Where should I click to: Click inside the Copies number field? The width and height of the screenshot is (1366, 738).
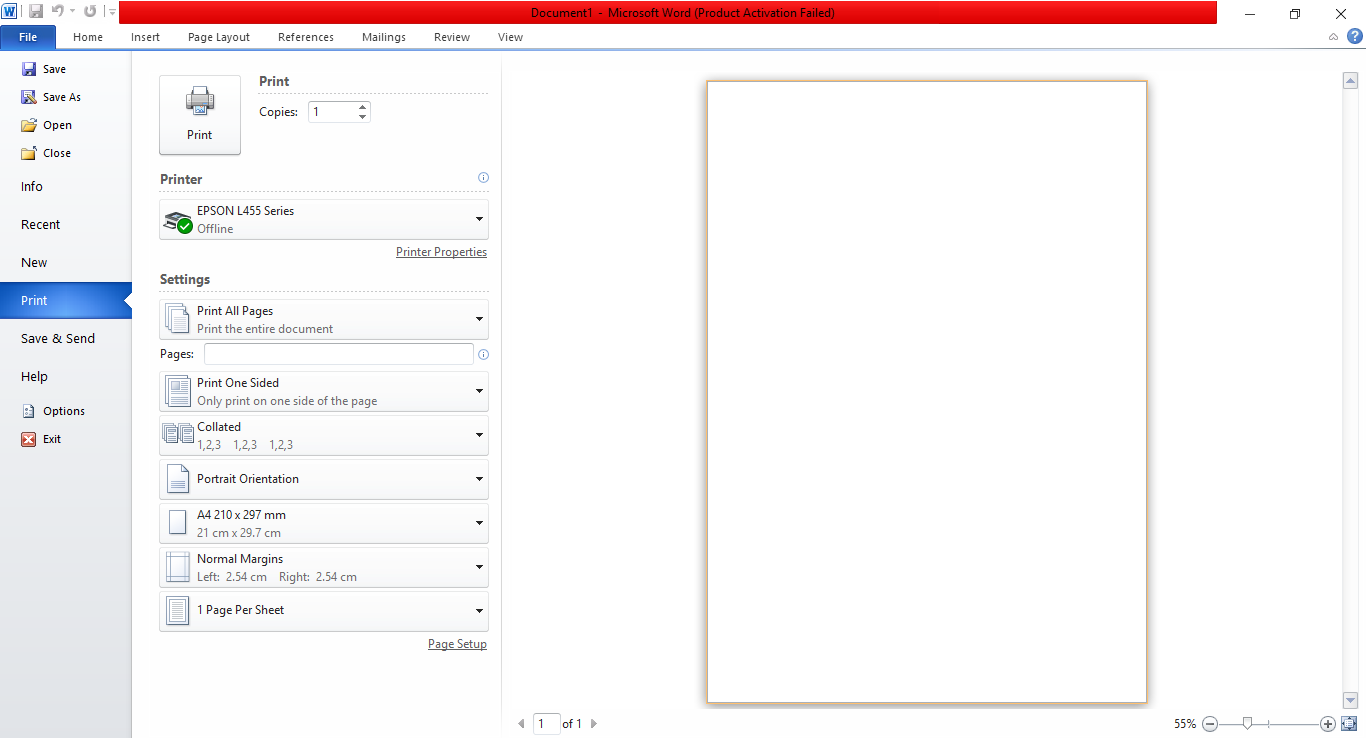pyautogui.click(x=331, y=112)
